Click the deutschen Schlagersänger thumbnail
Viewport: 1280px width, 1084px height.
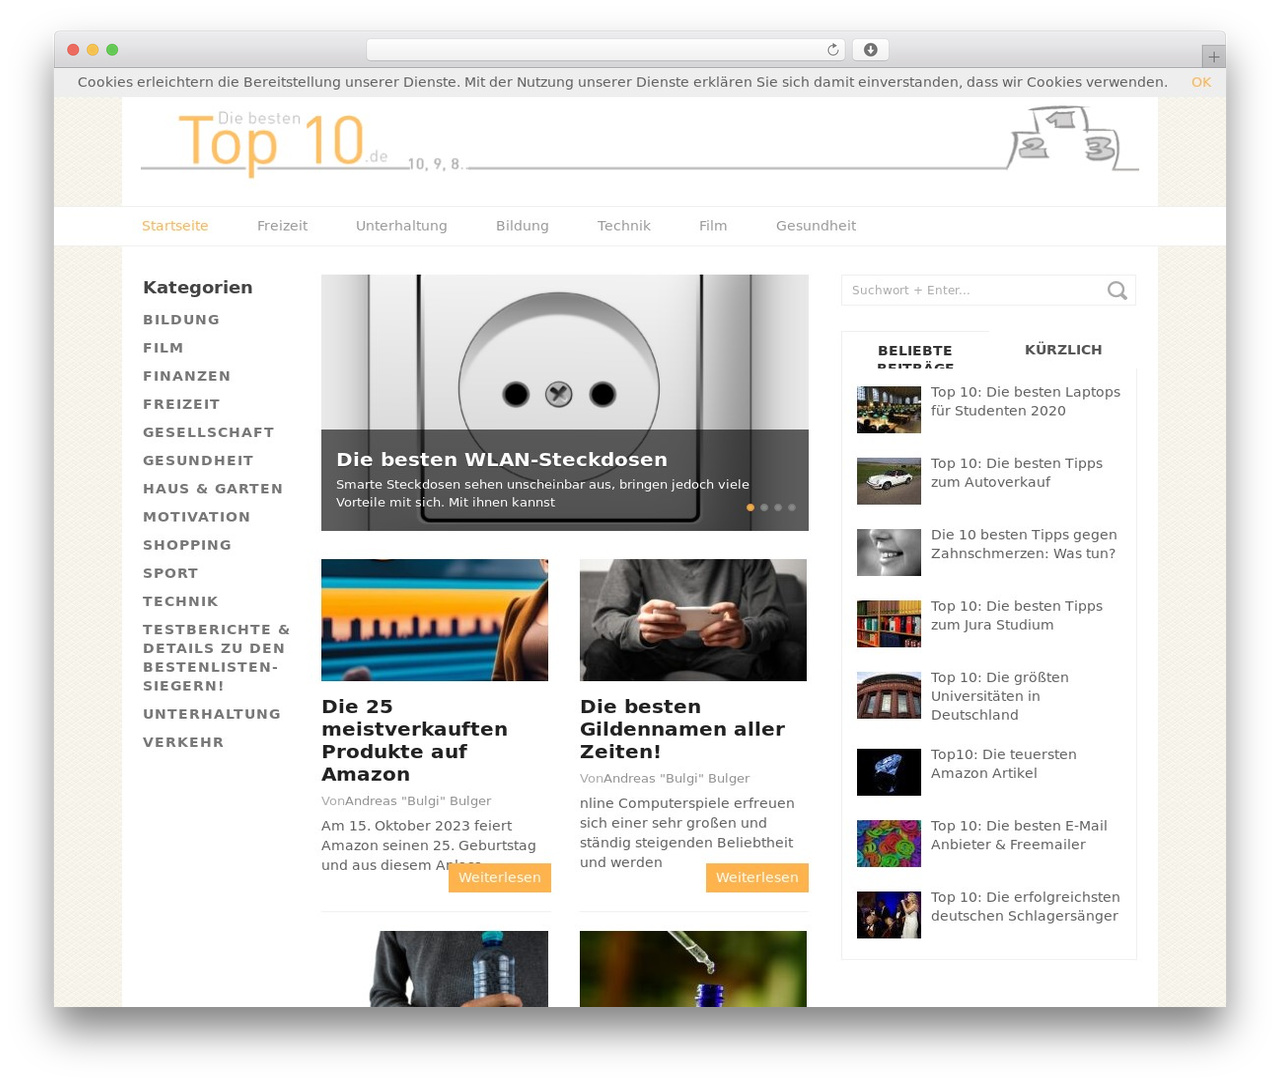pos(889,915)
